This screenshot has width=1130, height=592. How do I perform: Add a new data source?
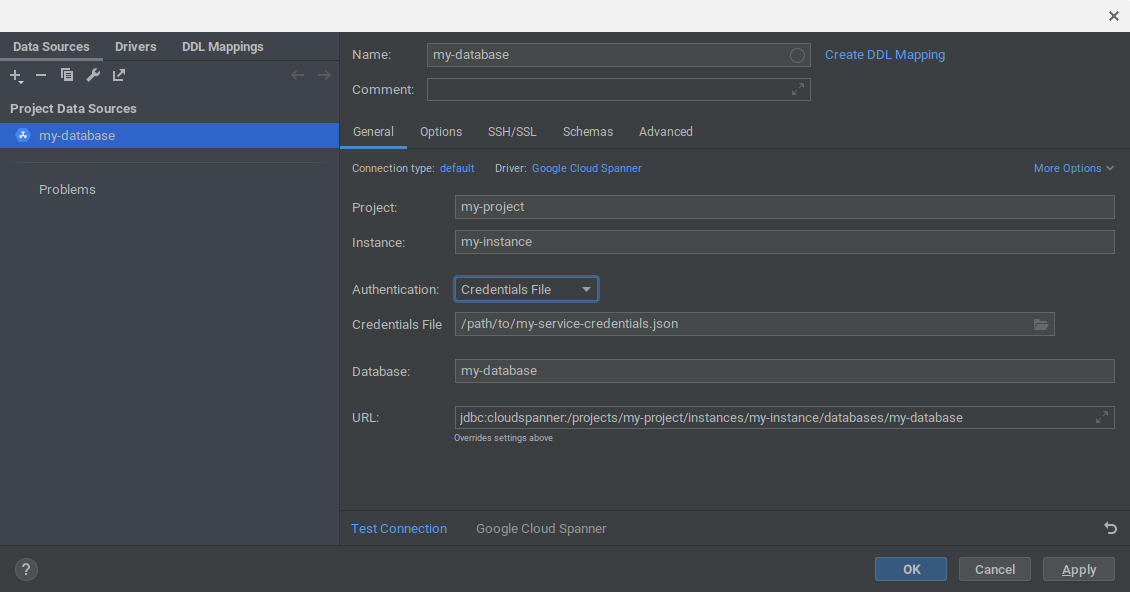tap(15, 75)
